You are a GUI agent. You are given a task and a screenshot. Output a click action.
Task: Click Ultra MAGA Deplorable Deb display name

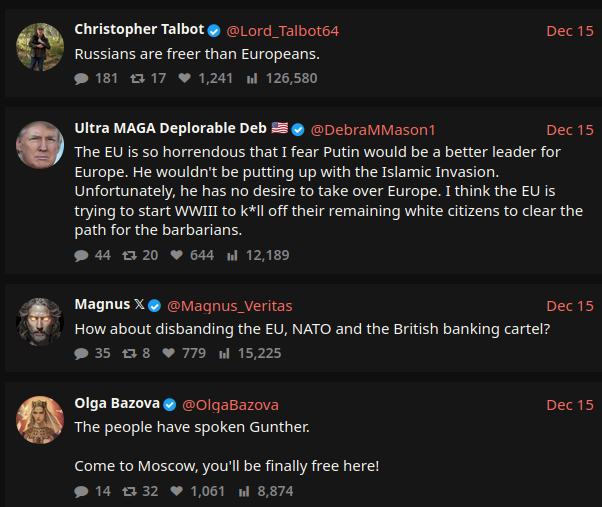click(169, 130)
